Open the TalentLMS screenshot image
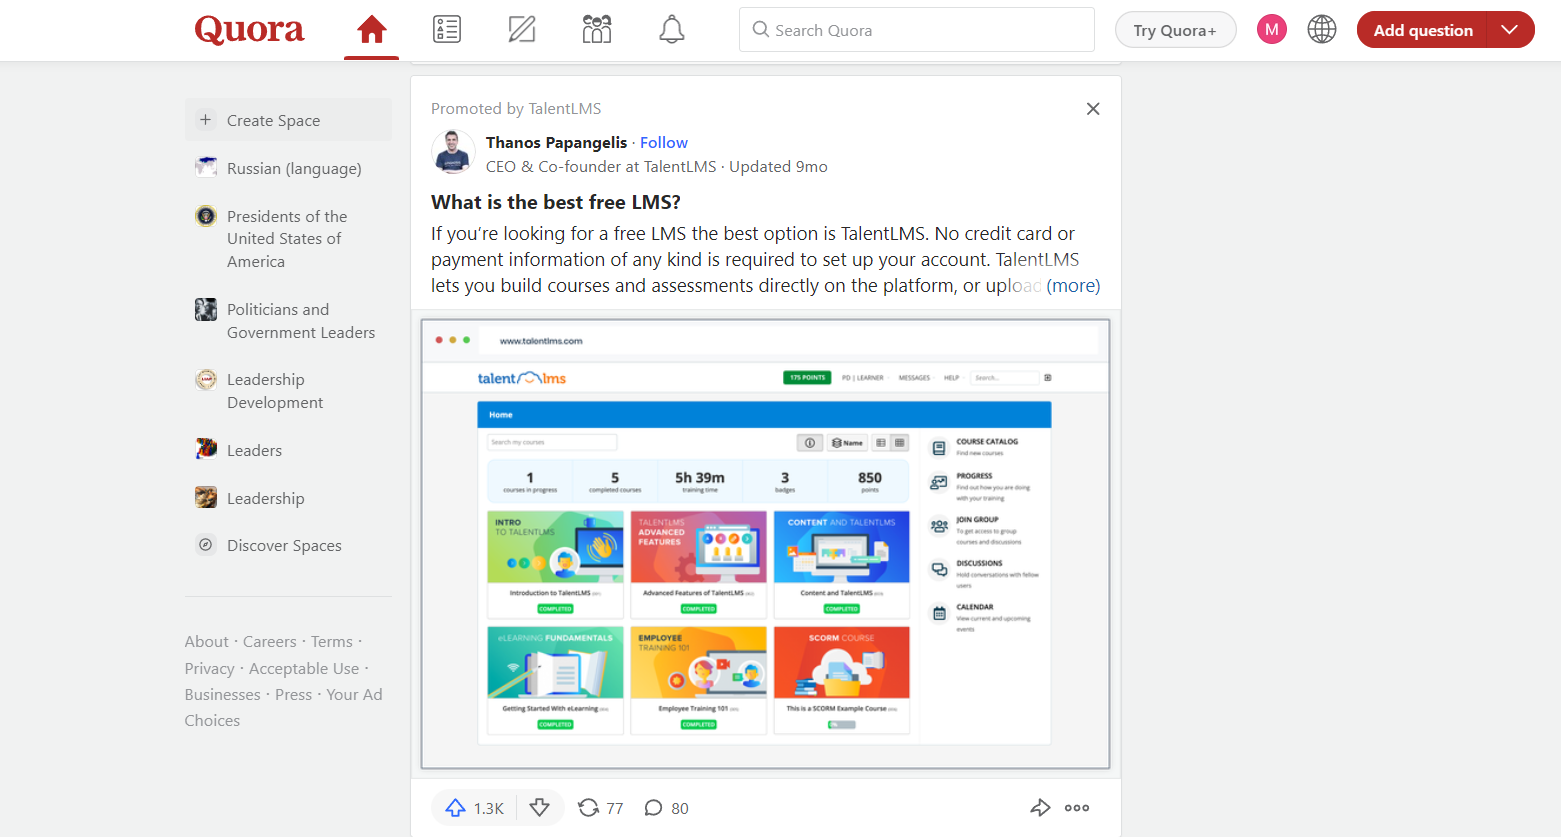Screen dimensions: 1561x837 point(766,544)
